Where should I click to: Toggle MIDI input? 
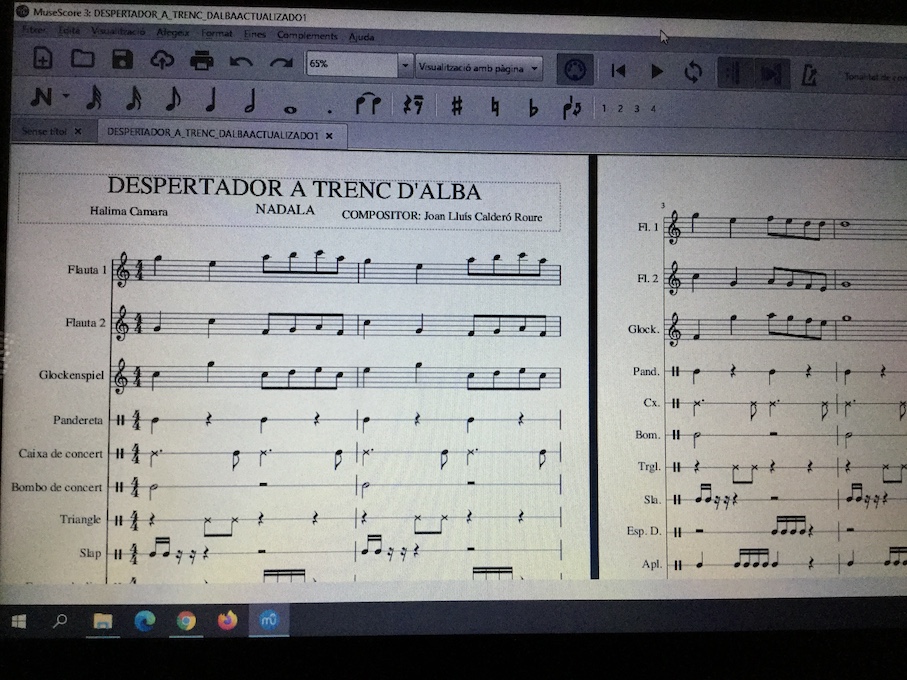pos(575,70)
